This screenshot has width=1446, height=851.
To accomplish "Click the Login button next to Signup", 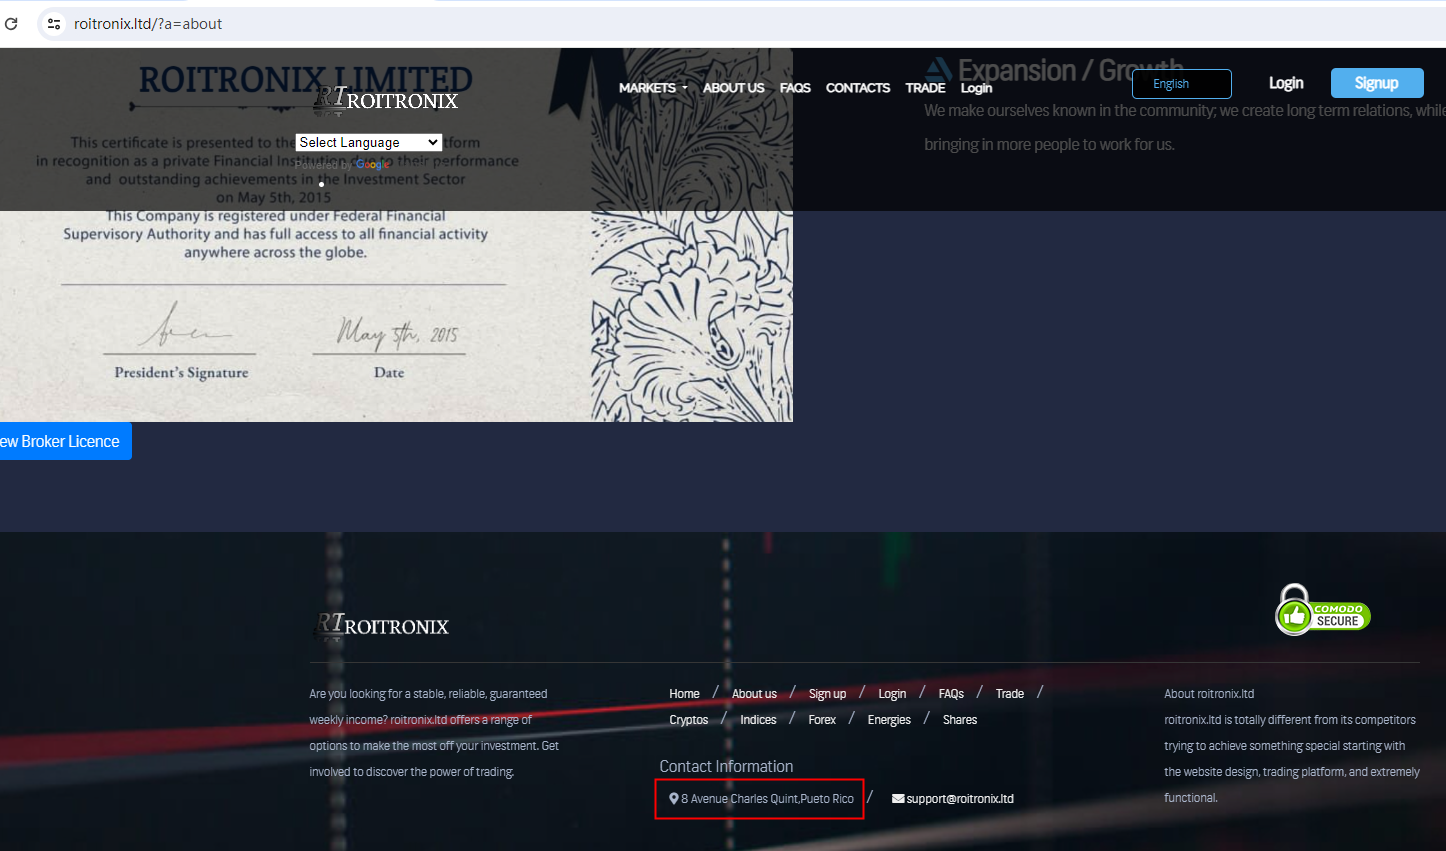I will pyautogui.click(x=1286, y=83).
